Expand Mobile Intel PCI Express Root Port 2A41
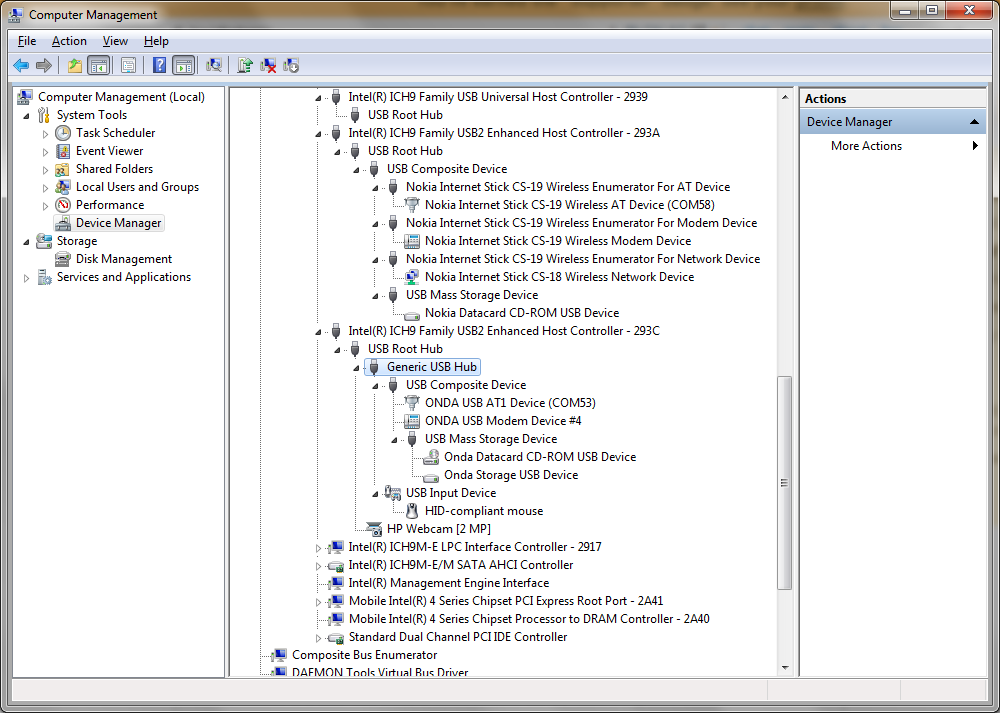 click(x=318, y=601)
